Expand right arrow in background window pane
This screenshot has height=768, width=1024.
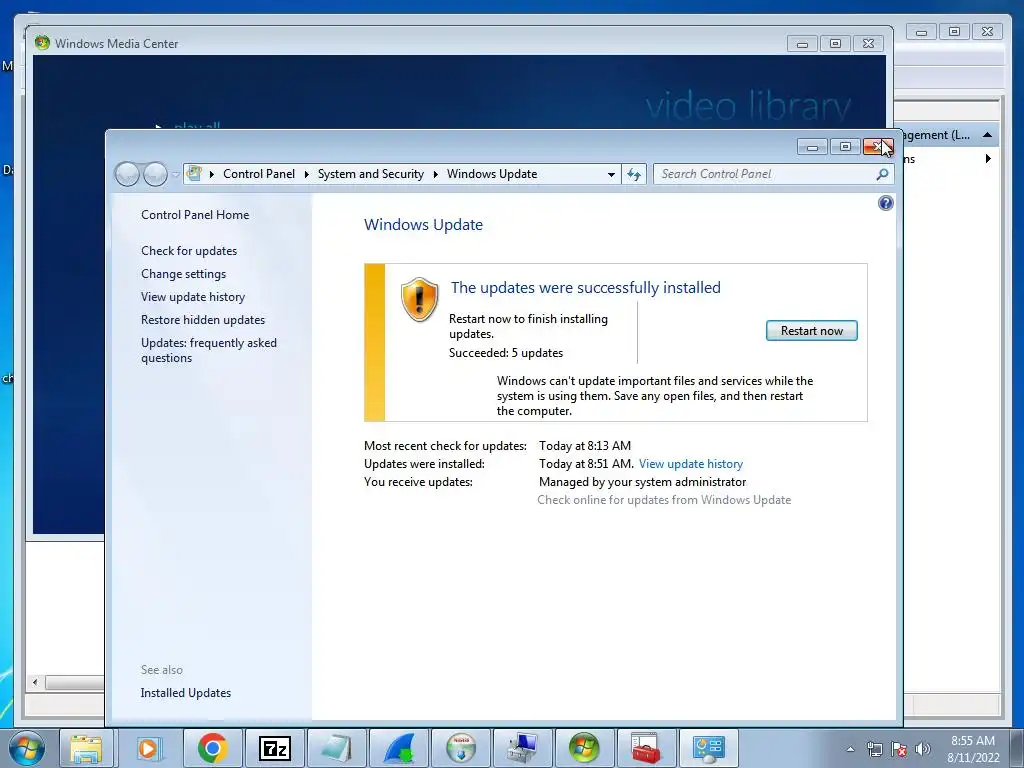(988, 159)
